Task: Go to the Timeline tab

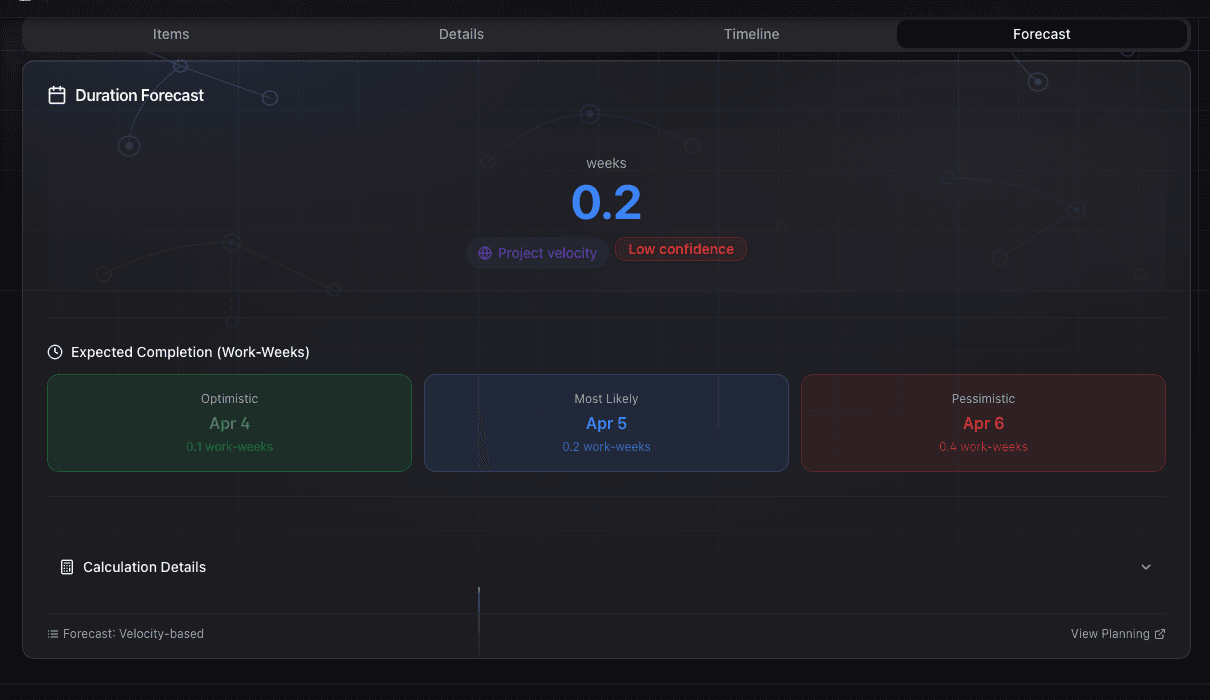Action: [x=751, y=34]
